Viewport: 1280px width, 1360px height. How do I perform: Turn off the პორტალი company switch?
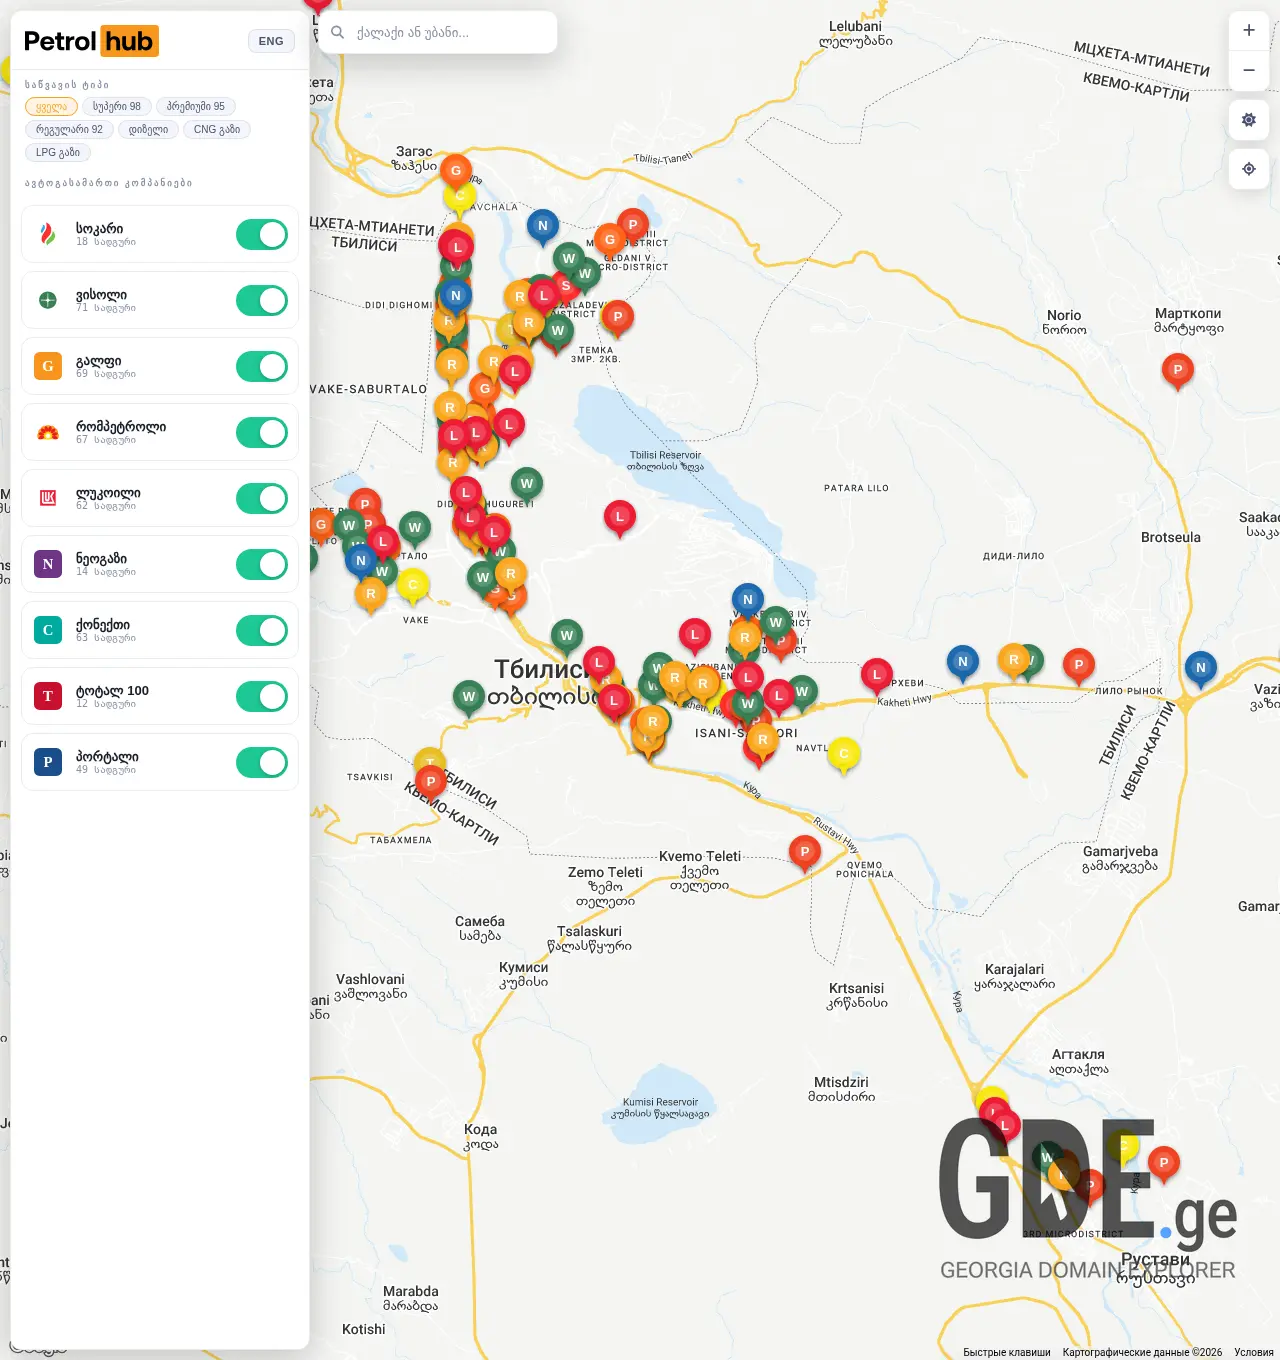coord(262,763)
